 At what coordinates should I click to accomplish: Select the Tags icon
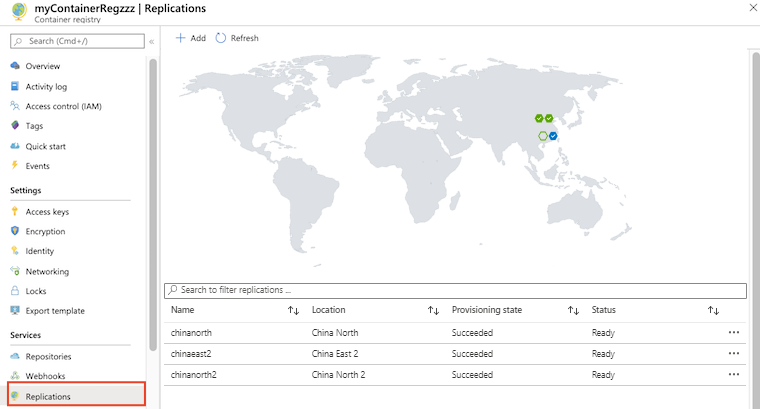15,126
